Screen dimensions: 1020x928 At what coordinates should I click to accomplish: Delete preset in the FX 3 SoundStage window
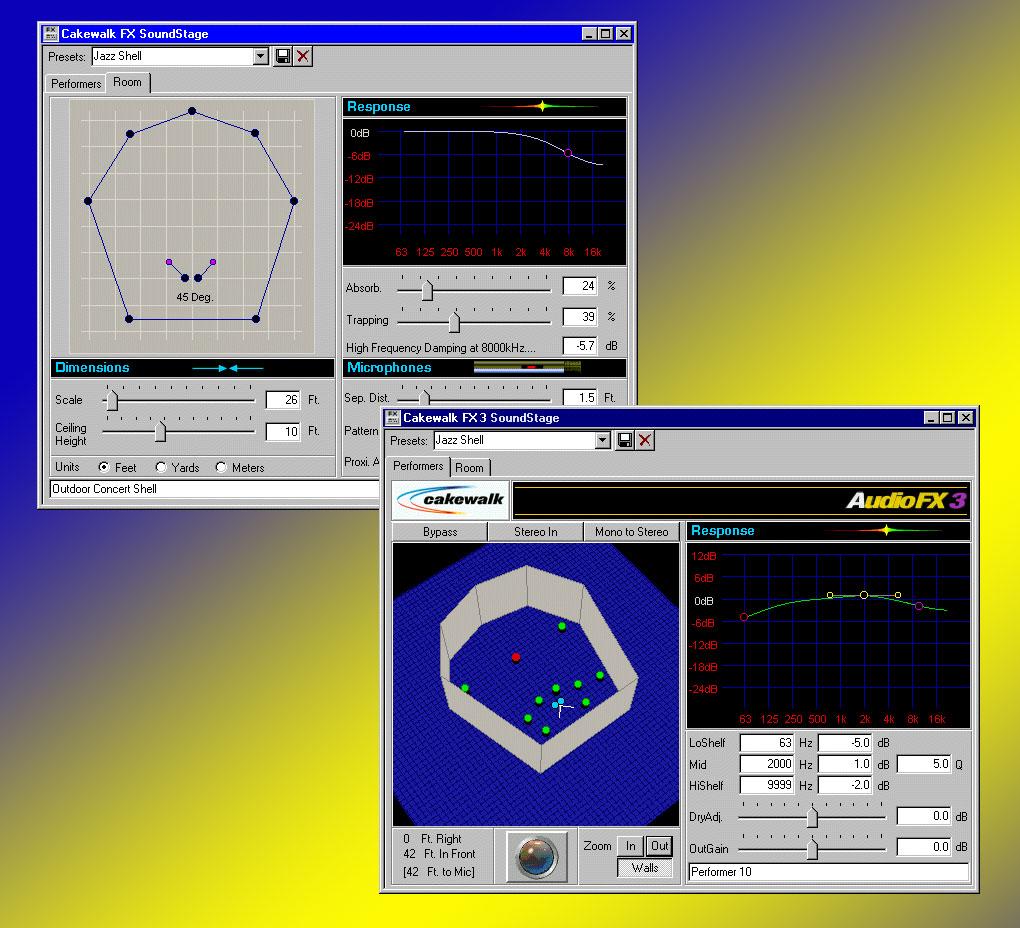[645, 440]
